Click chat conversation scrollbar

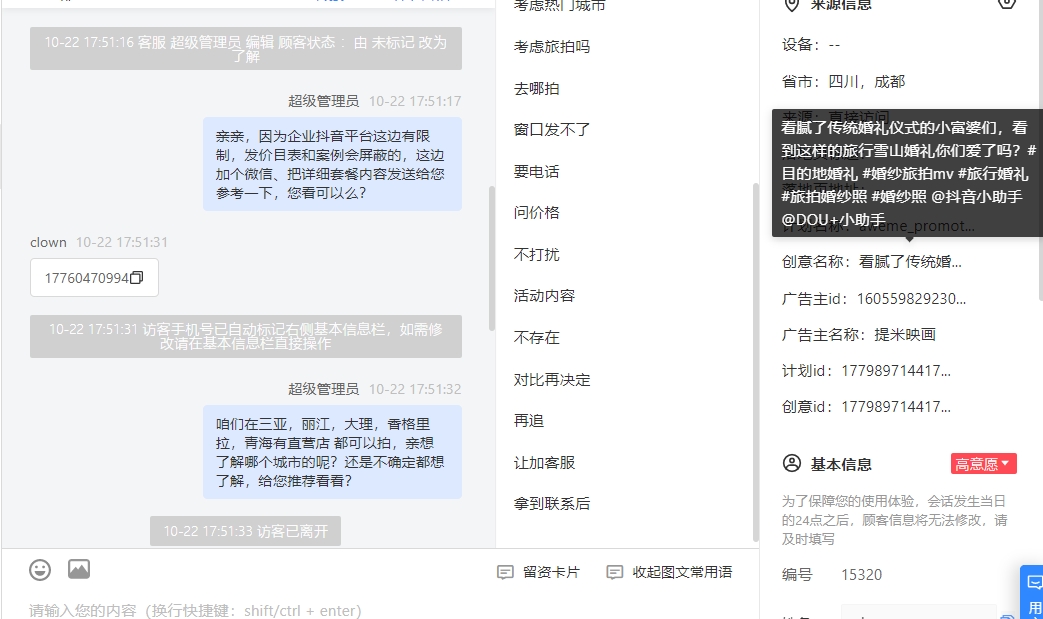coord(492,259)
